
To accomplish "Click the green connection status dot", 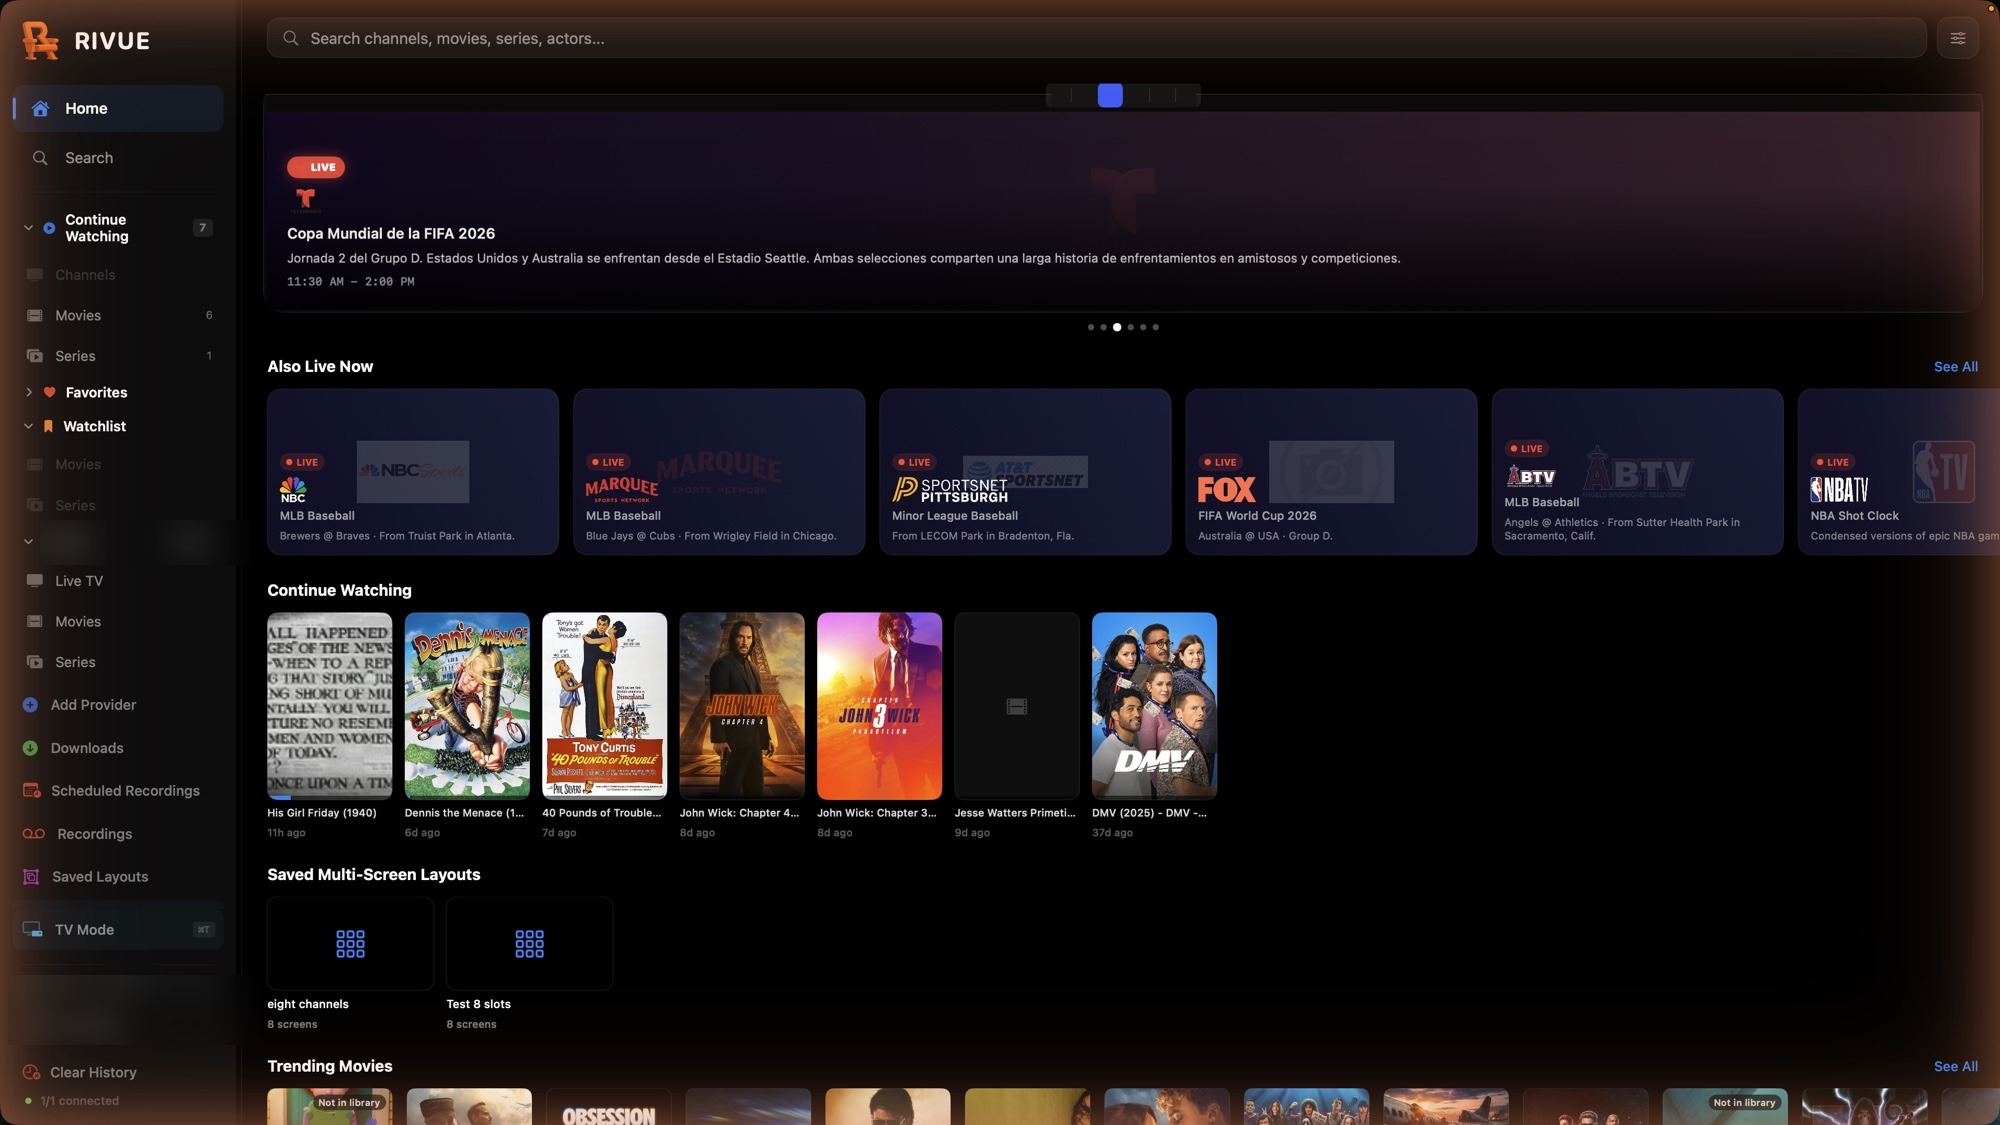I will [x=28, y=1101].
